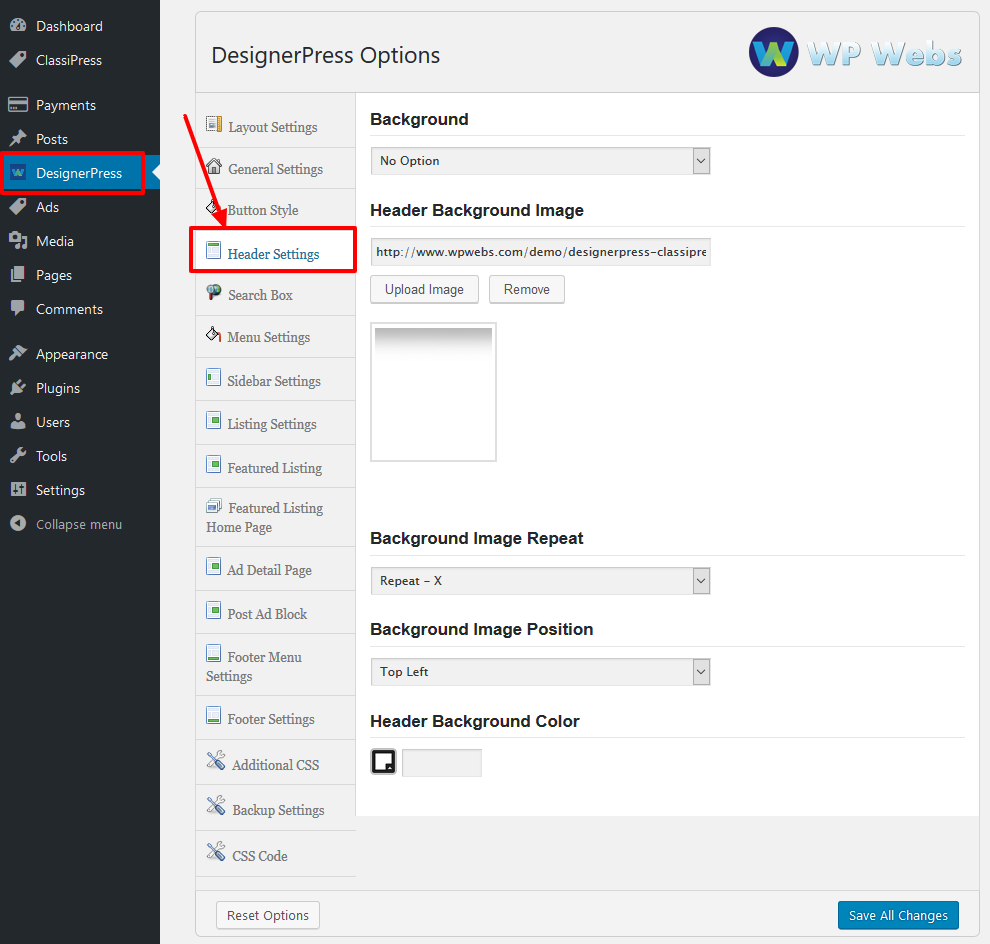Screen dimensions: 990x944
Task: Click the WP Webs logo
Action: coord(855,52)
